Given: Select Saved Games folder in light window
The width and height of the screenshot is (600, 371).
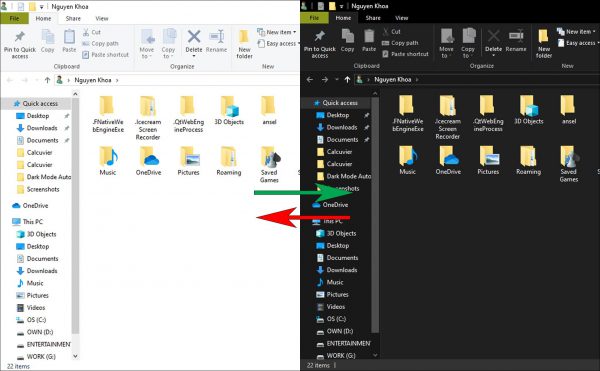Looking at the screenshot, I should pos(269,164).
